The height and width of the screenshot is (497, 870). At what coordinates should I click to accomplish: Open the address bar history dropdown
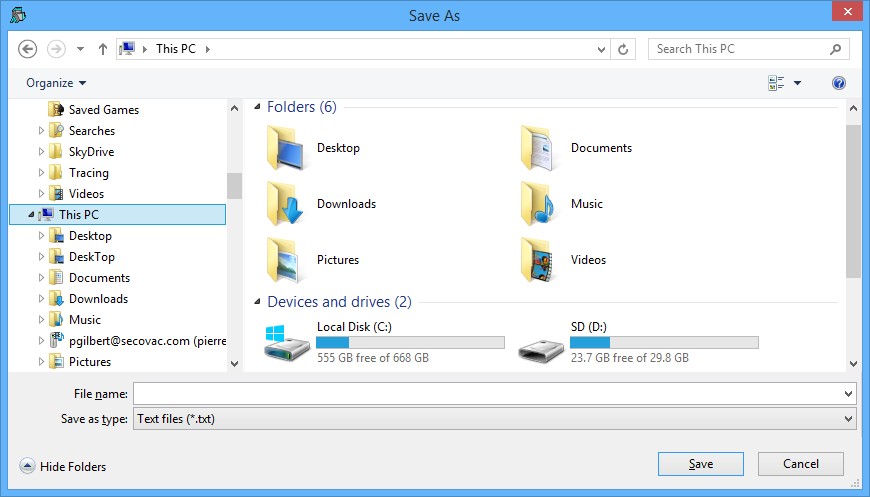[x=601, y=49]
